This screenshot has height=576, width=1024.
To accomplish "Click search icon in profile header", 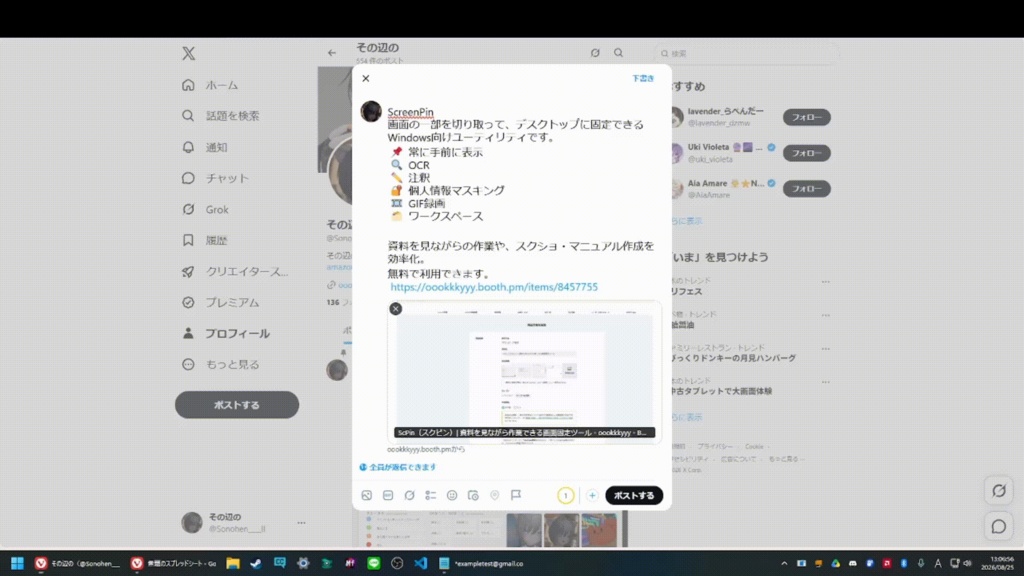I will [x=618, y=53].
